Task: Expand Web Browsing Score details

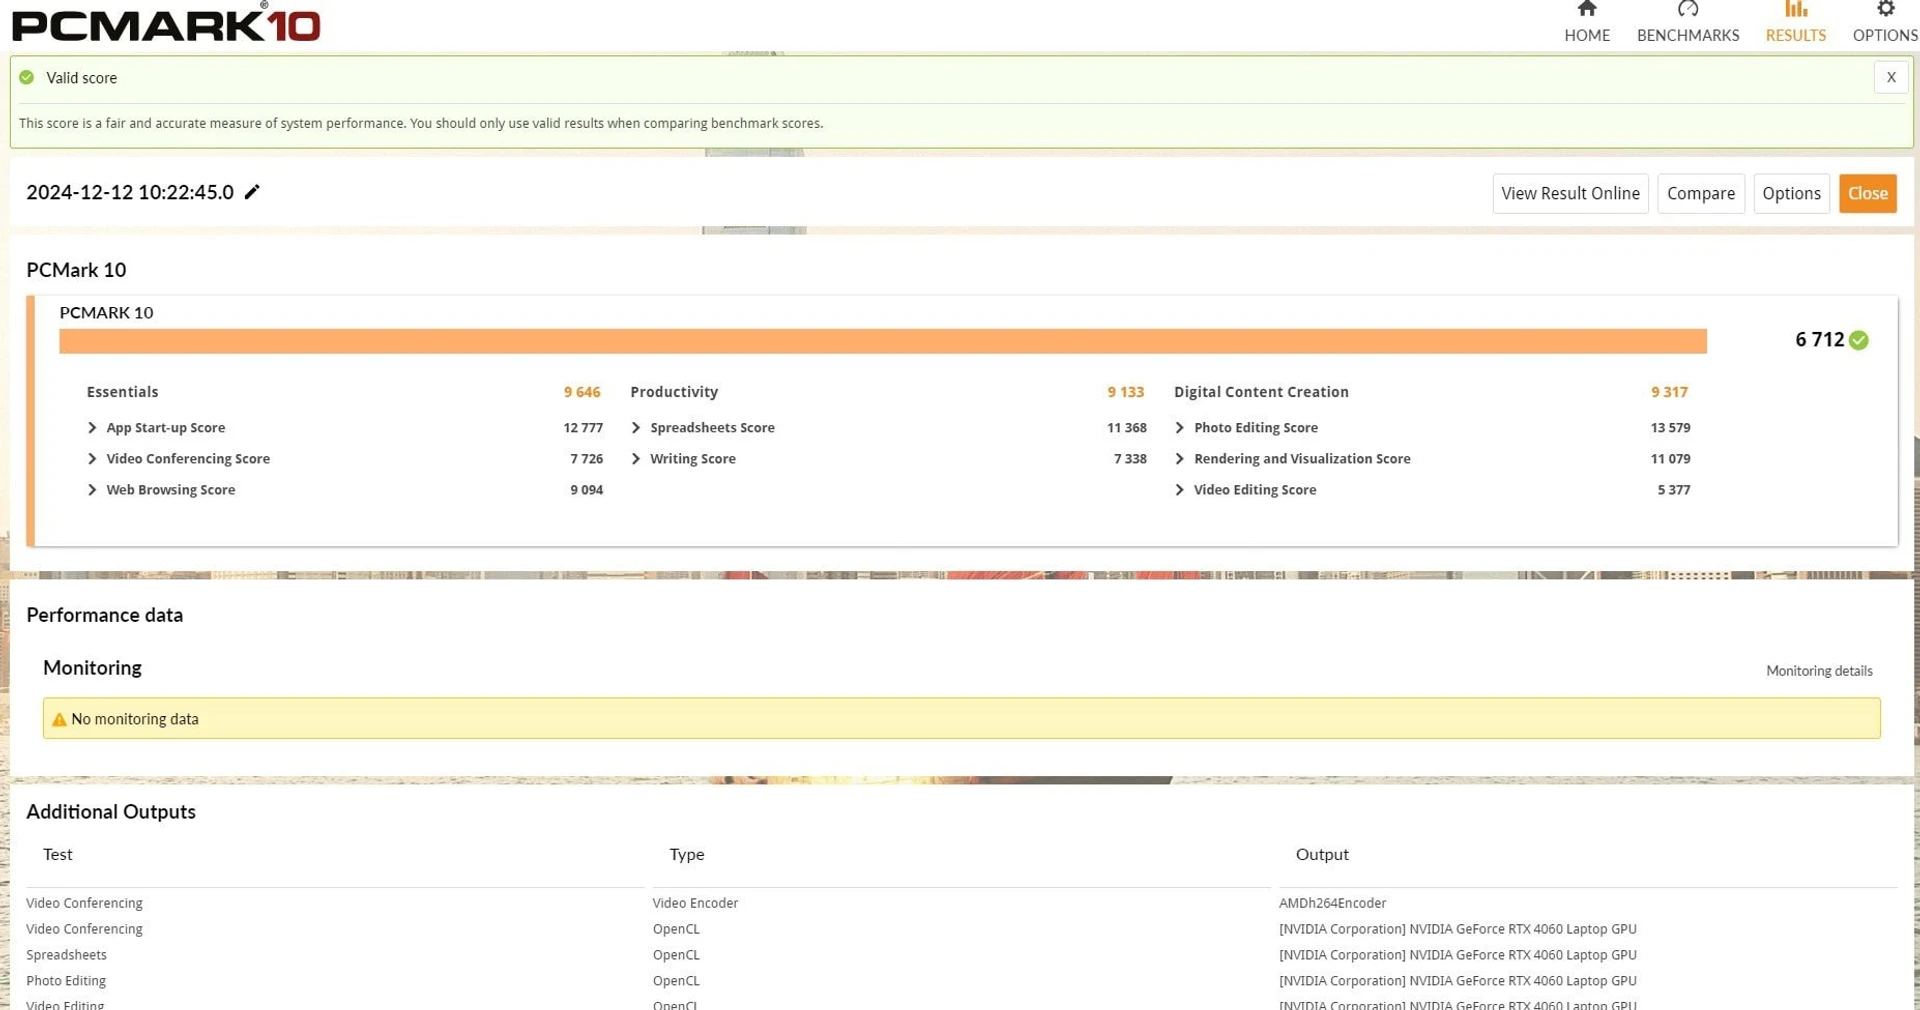Action: 92,490
